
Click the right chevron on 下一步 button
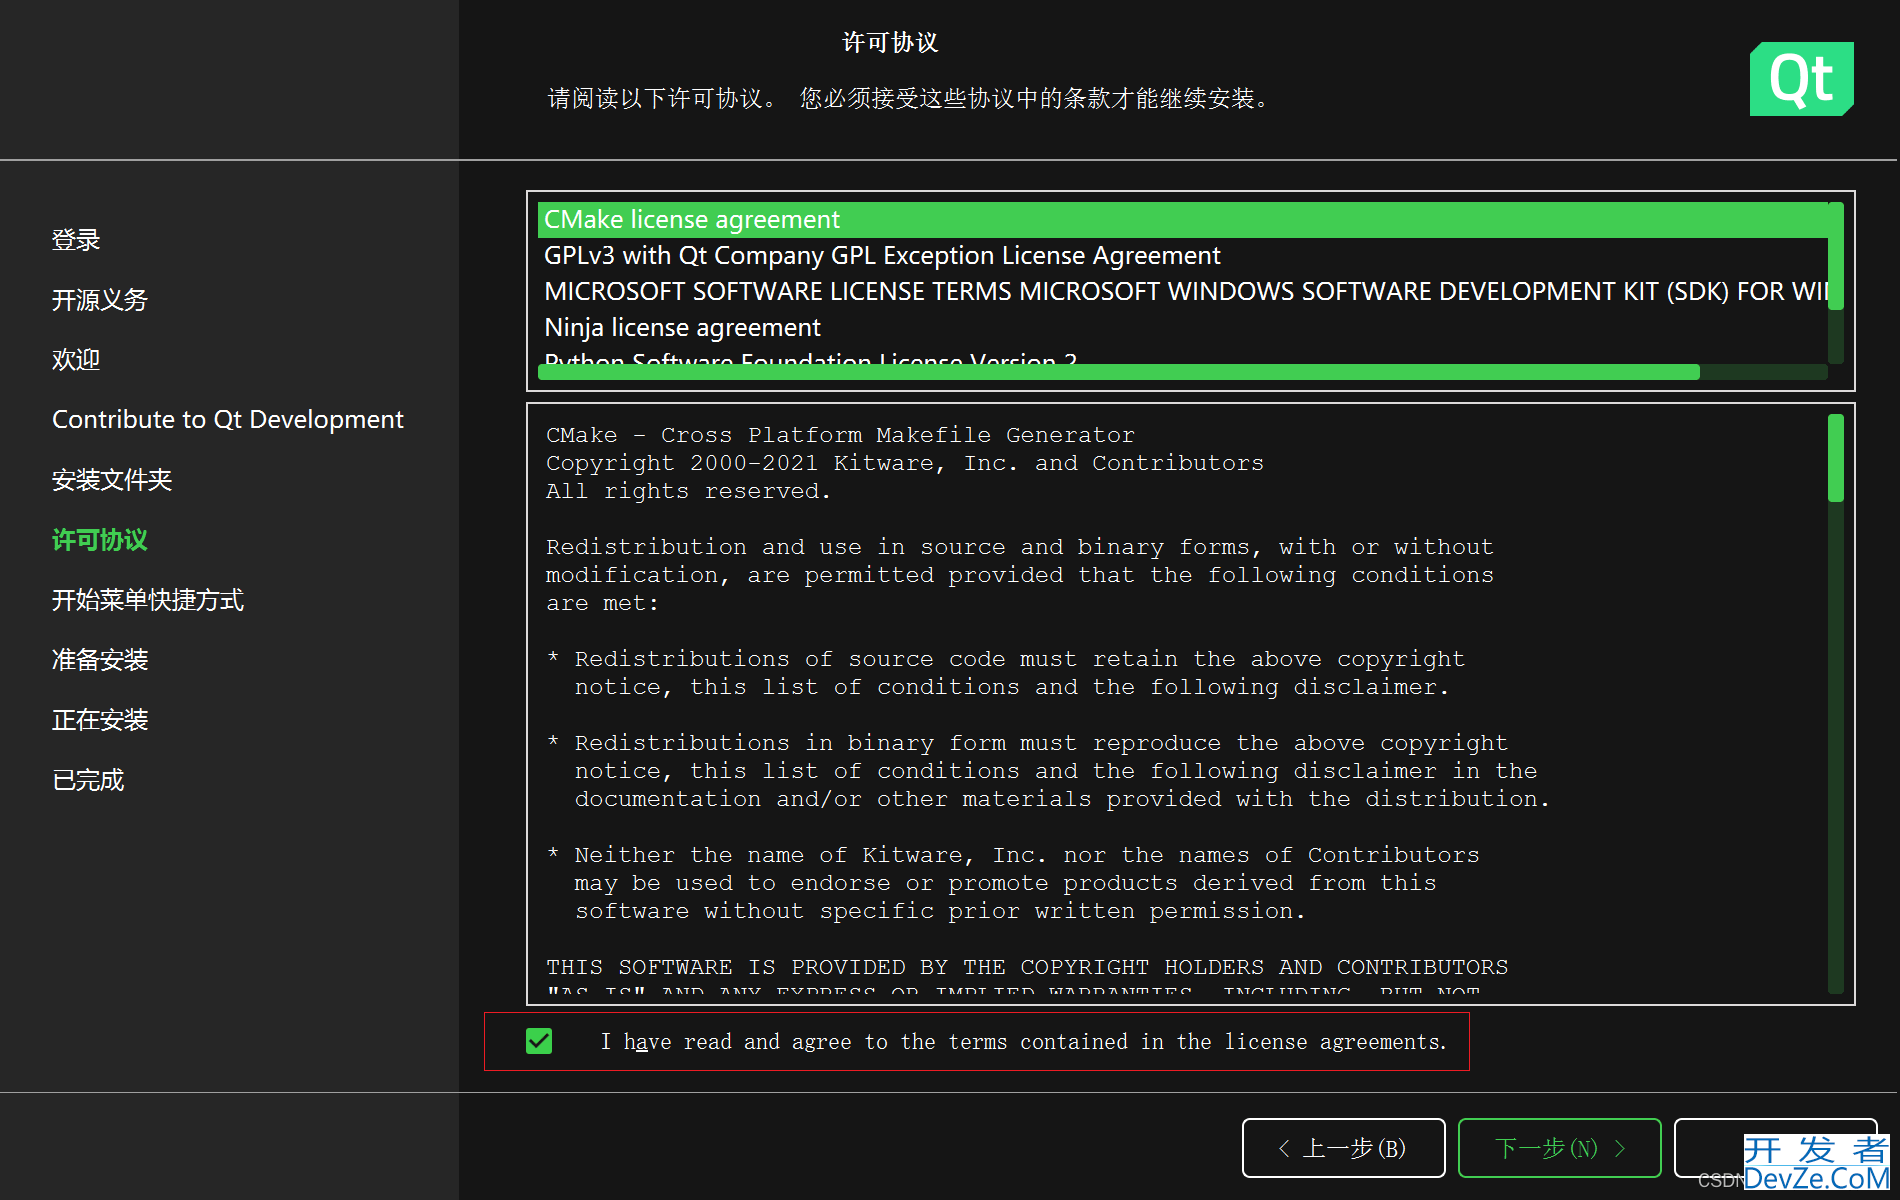tap(1620, 1149)
